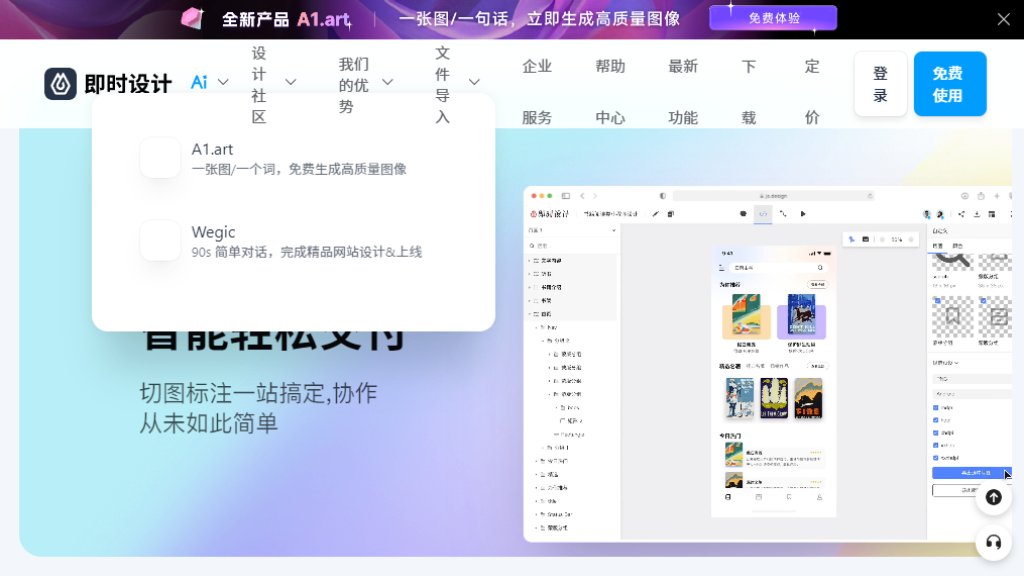Expand the 我们的优势 chevron arrow
The image size is (1024, 576).
[387, 82]
